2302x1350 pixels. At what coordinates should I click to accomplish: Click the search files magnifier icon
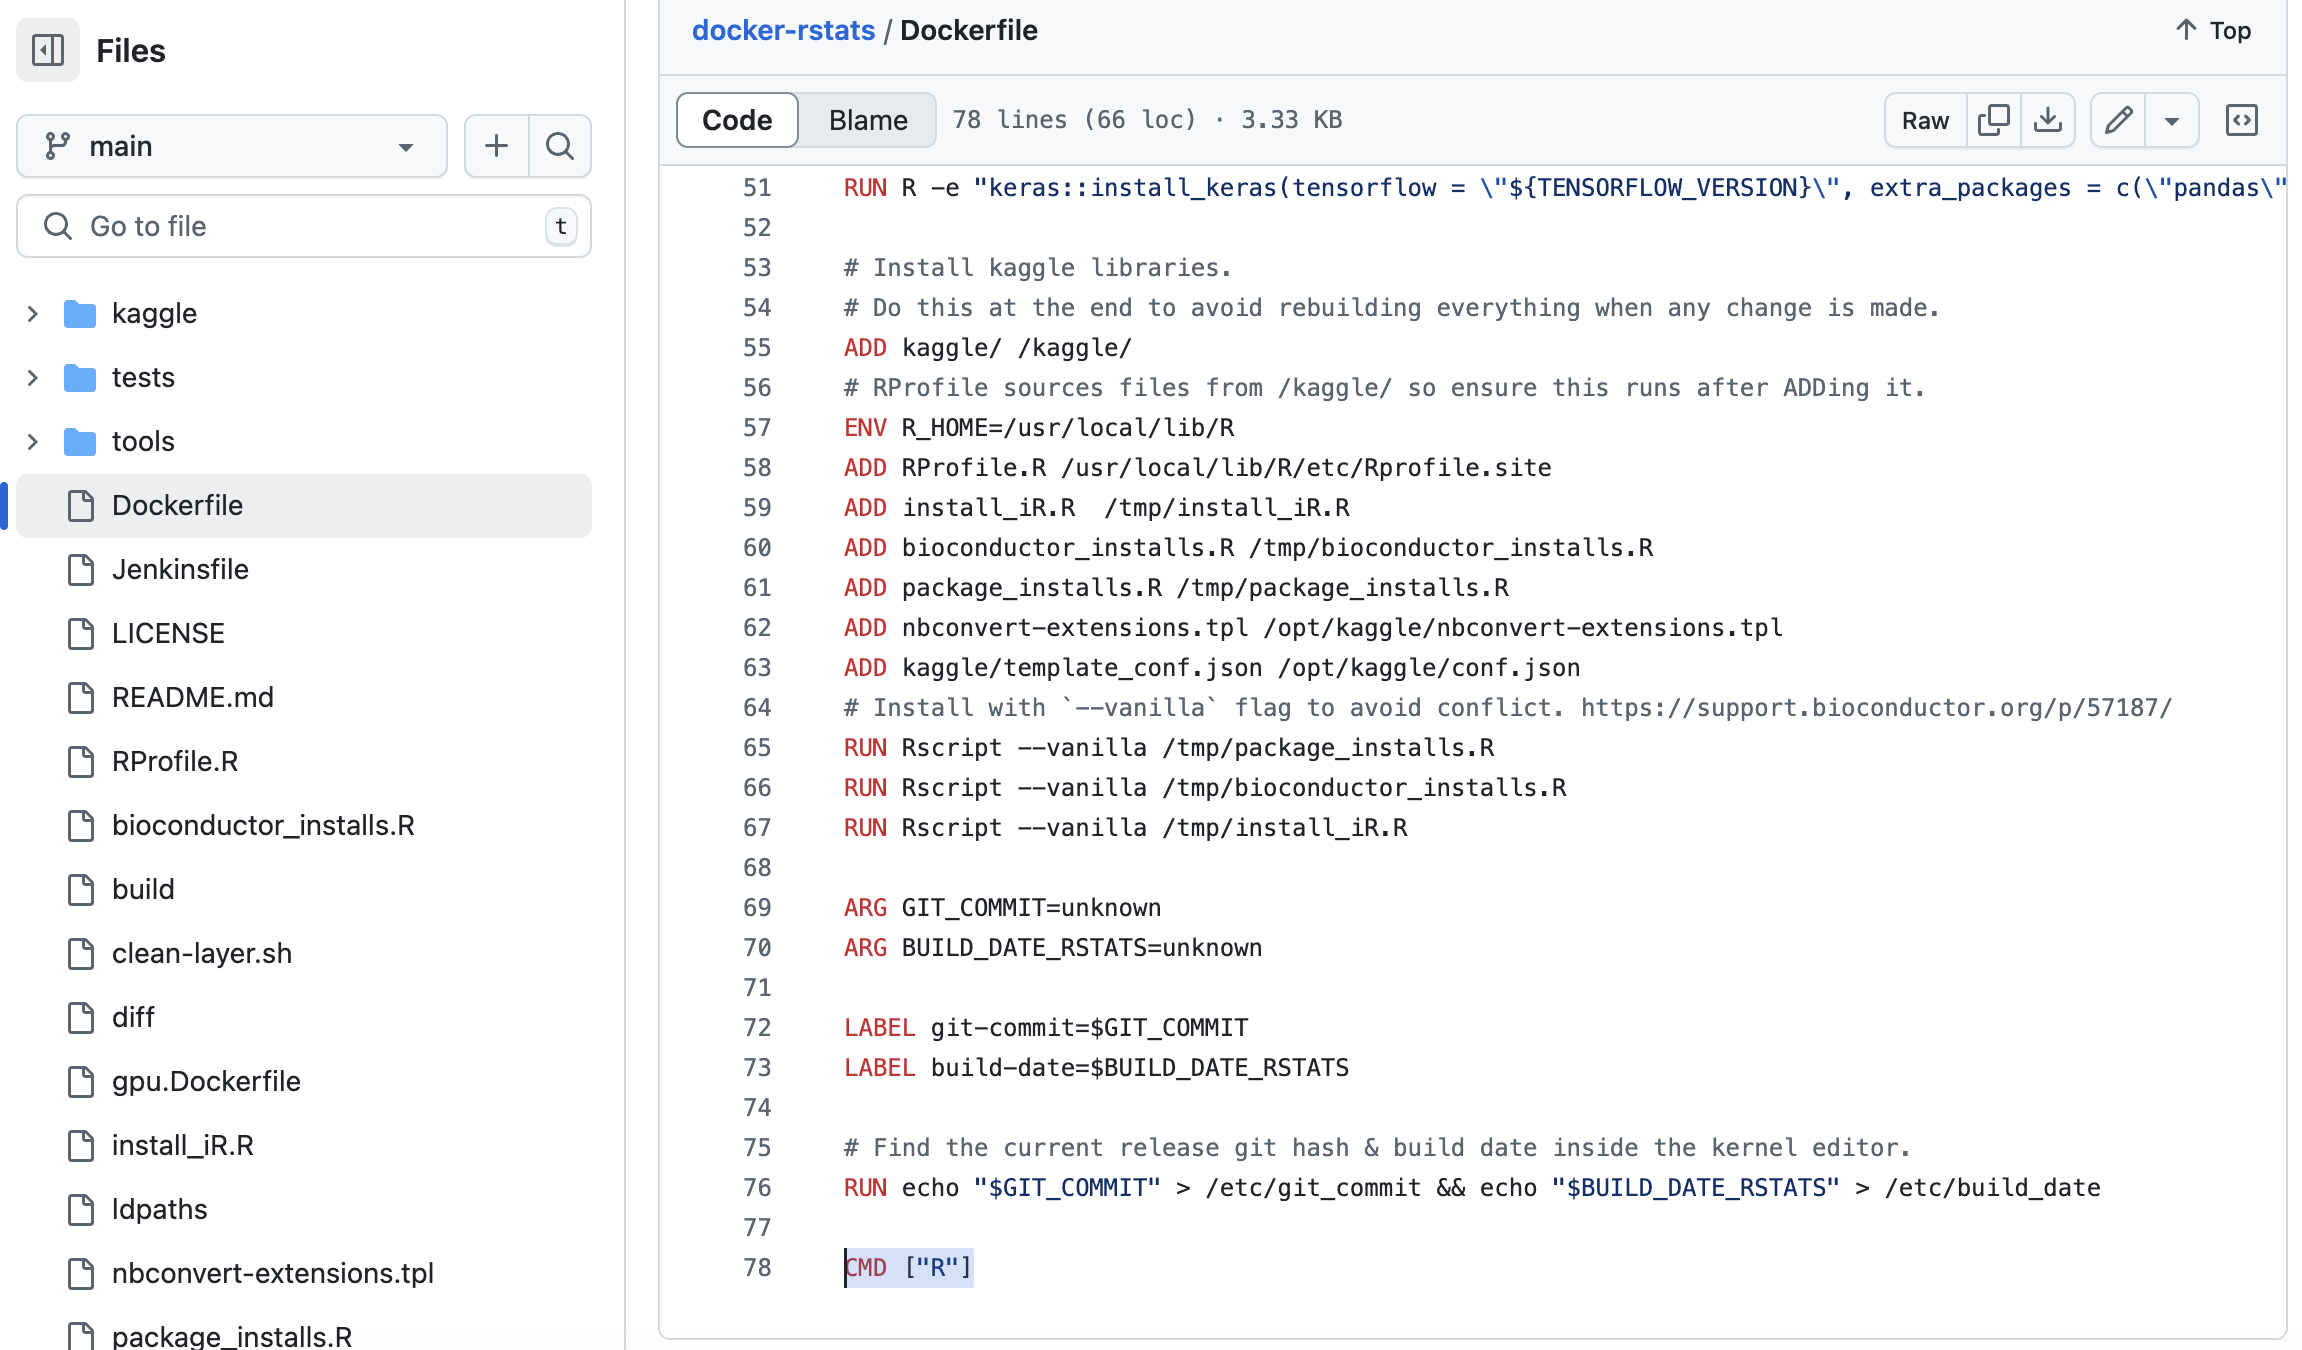[x=559, y=146]
